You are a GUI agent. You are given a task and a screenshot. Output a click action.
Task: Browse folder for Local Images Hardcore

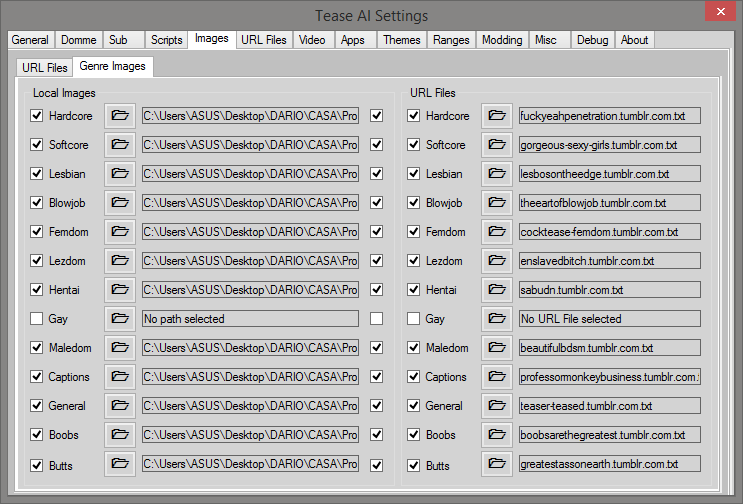[120, 116]
